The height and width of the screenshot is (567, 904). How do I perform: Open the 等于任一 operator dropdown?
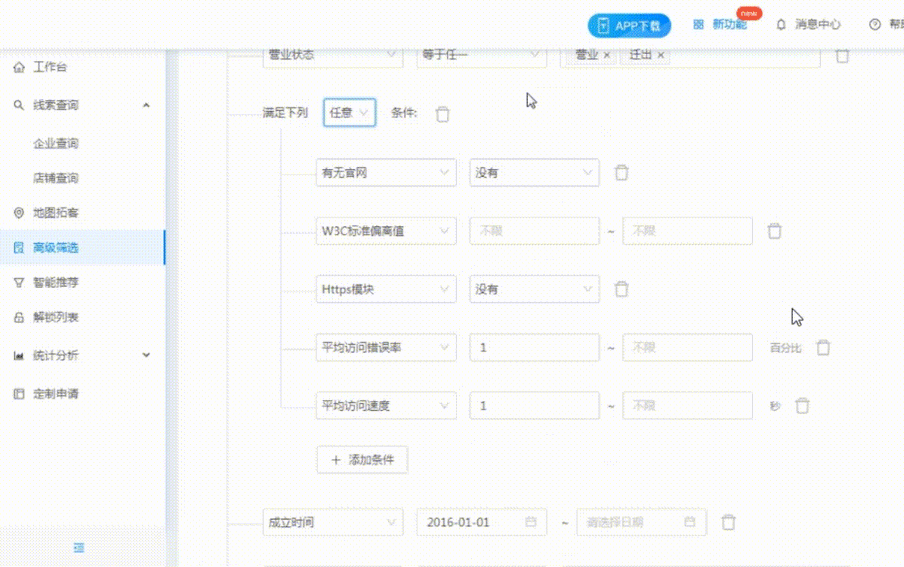click(x=481, y=55)
